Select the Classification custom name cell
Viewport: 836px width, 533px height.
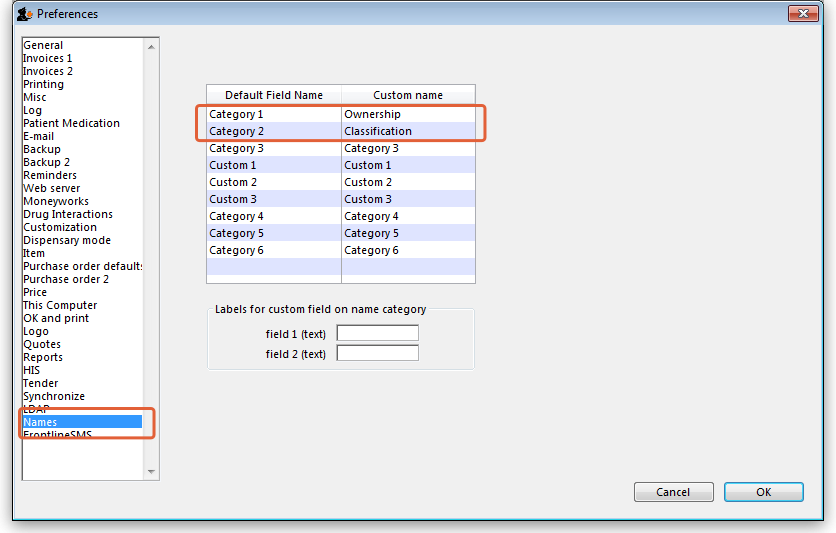407,131
